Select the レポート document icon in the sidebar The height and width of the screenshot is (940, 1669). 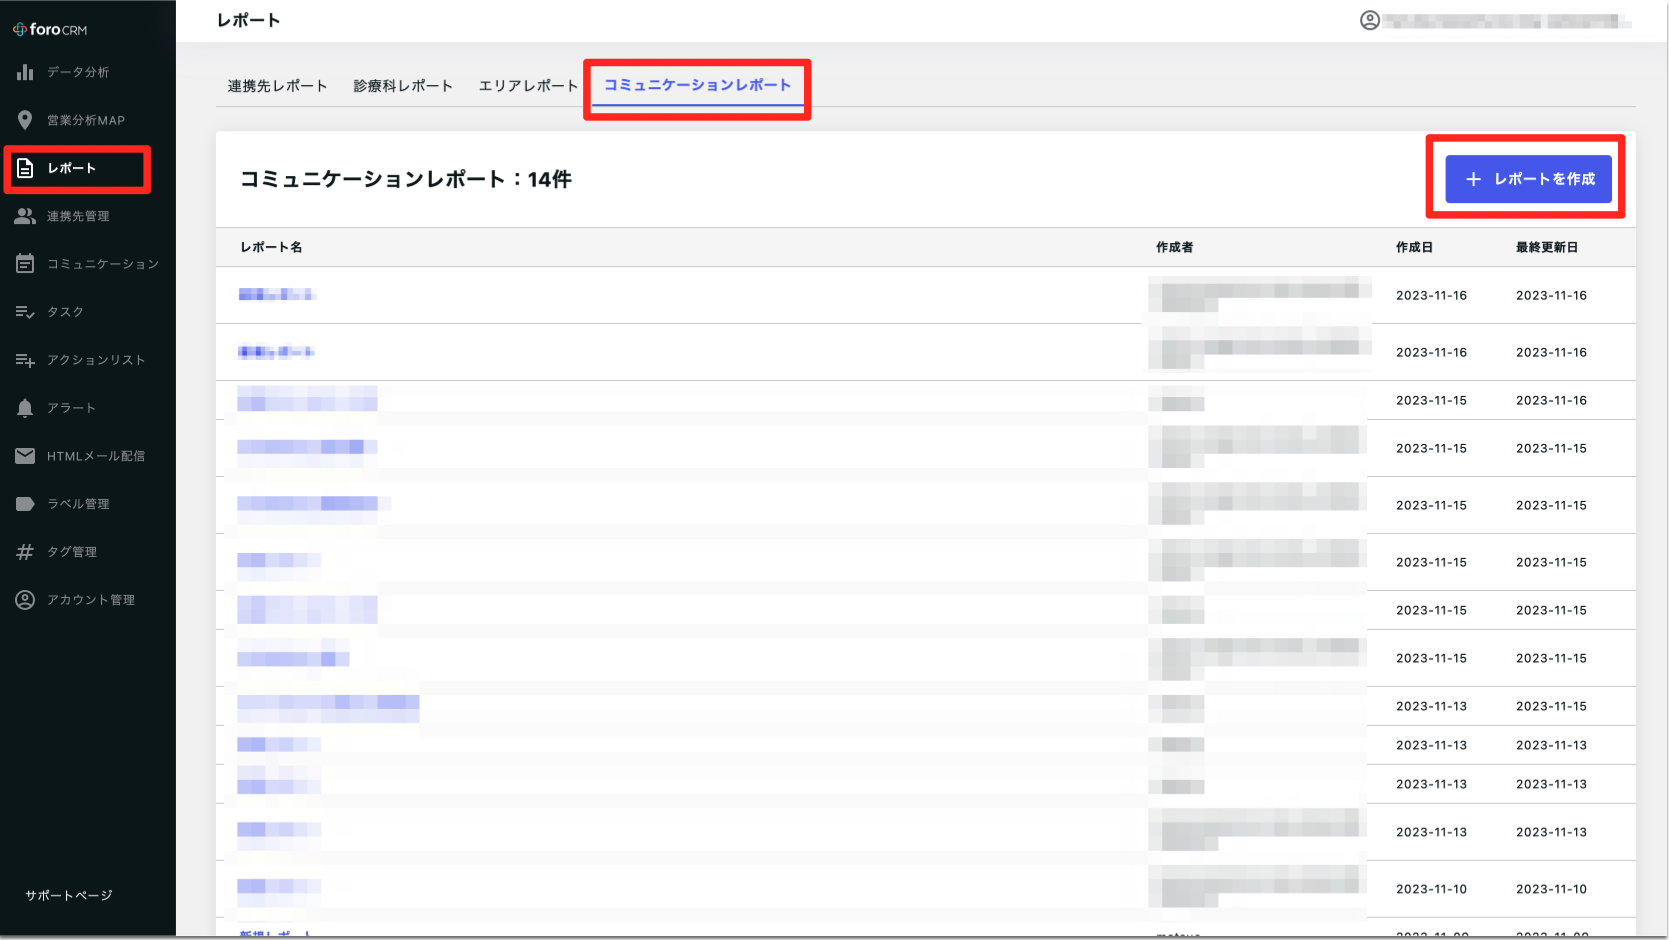[x=25, y=168]
